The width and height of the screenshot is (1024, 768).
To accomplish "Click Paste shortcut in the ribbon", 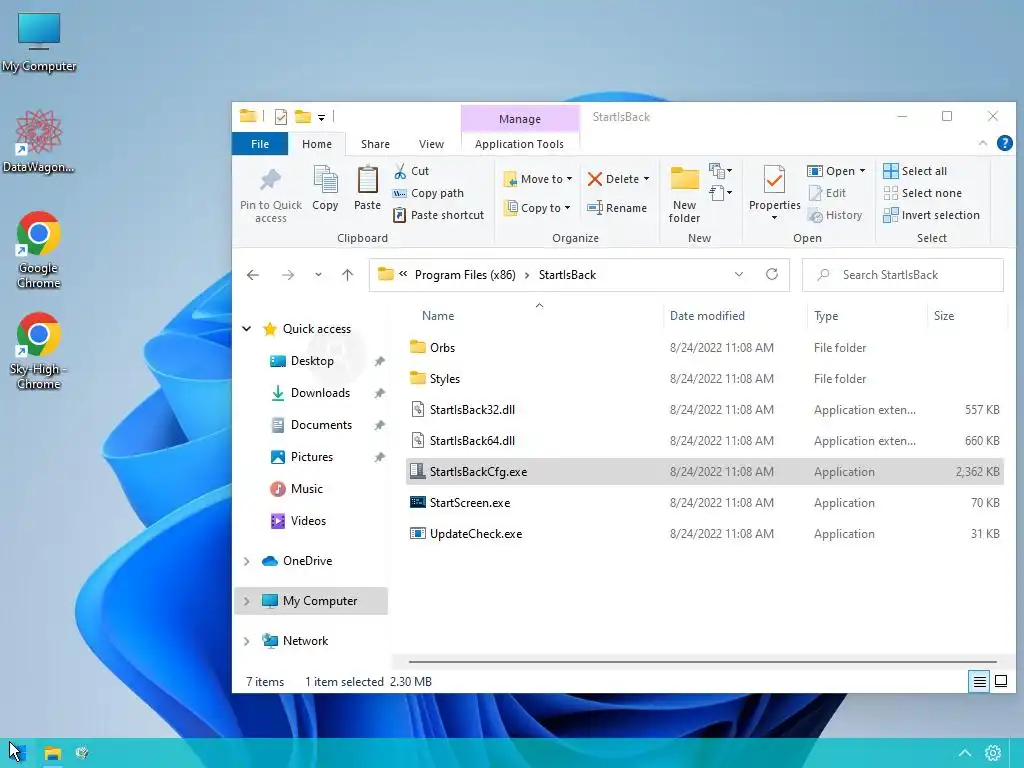I will tap(438, 215).
